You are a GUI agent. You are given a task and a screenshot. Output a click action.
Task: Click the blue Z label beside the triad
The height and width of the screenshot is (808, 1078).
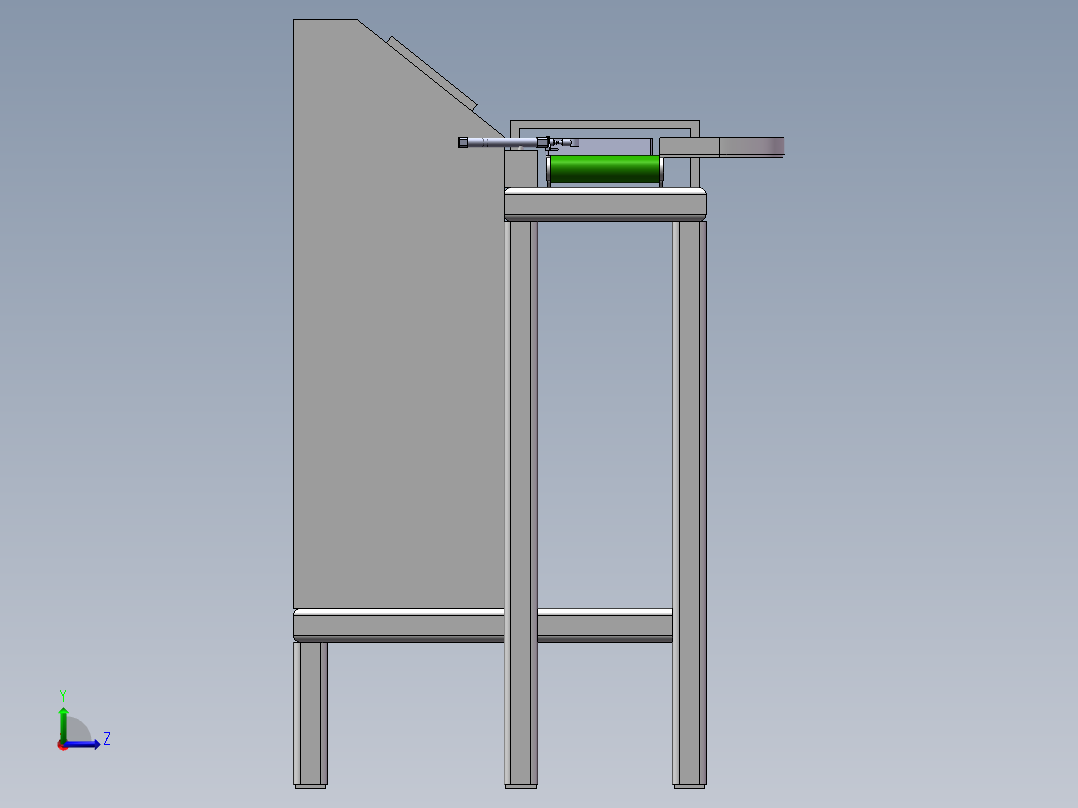pos(107,739)
